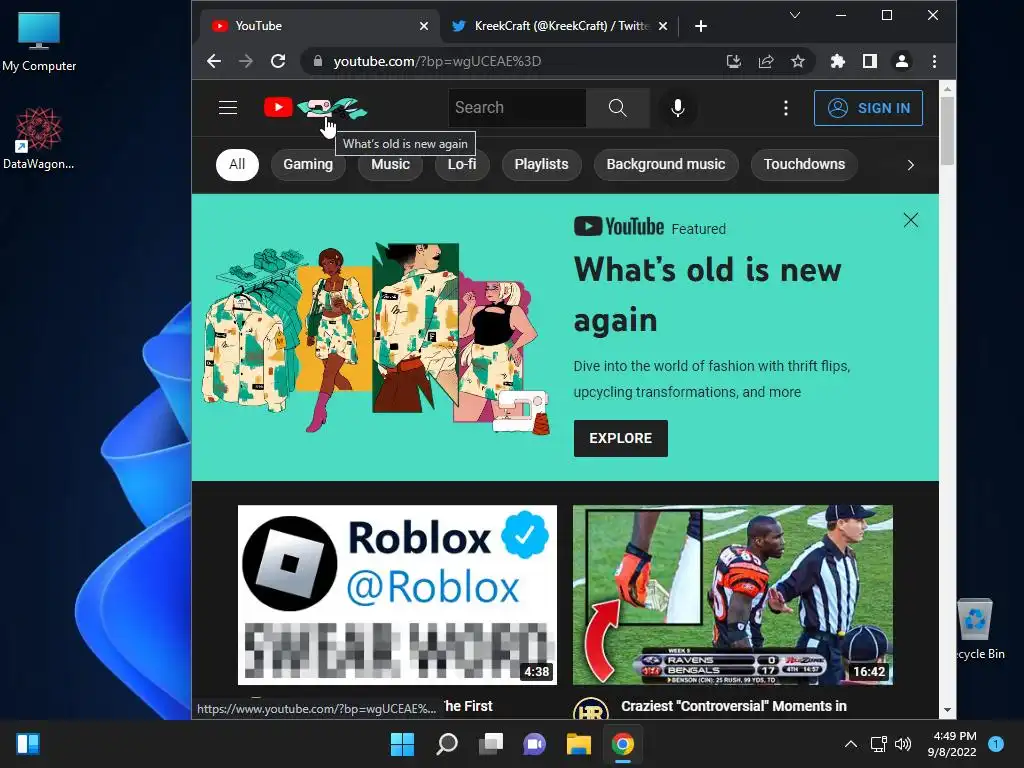Select the Gaming filter chip
The width and height of the screenshot is (1024, 768).
coord(308,165)
